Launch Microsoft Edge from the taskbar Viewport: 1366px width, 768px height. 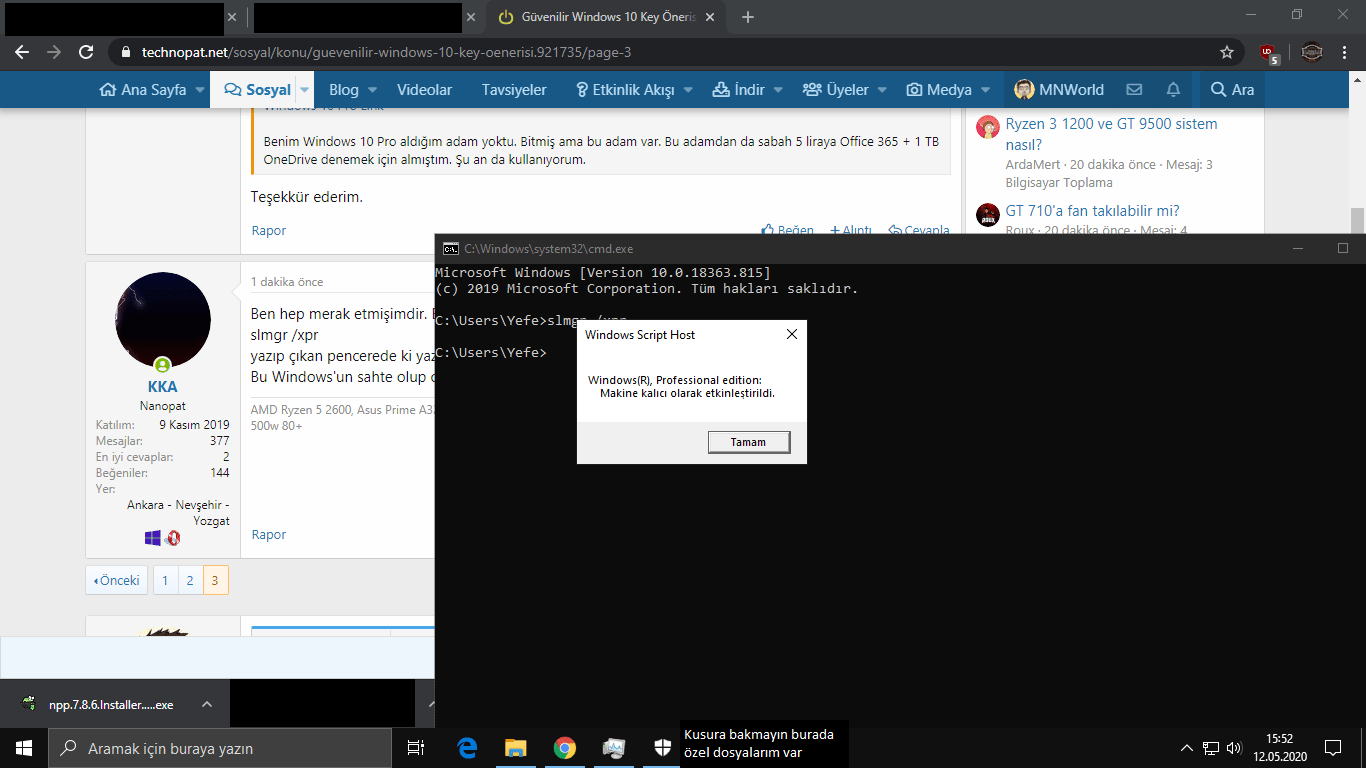tap(467, 747)
